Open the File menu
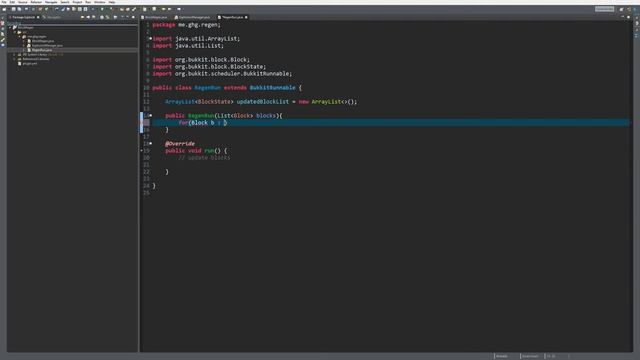This screenshot has height=360, width=640. pyautogui.click(x=4, y=2)
